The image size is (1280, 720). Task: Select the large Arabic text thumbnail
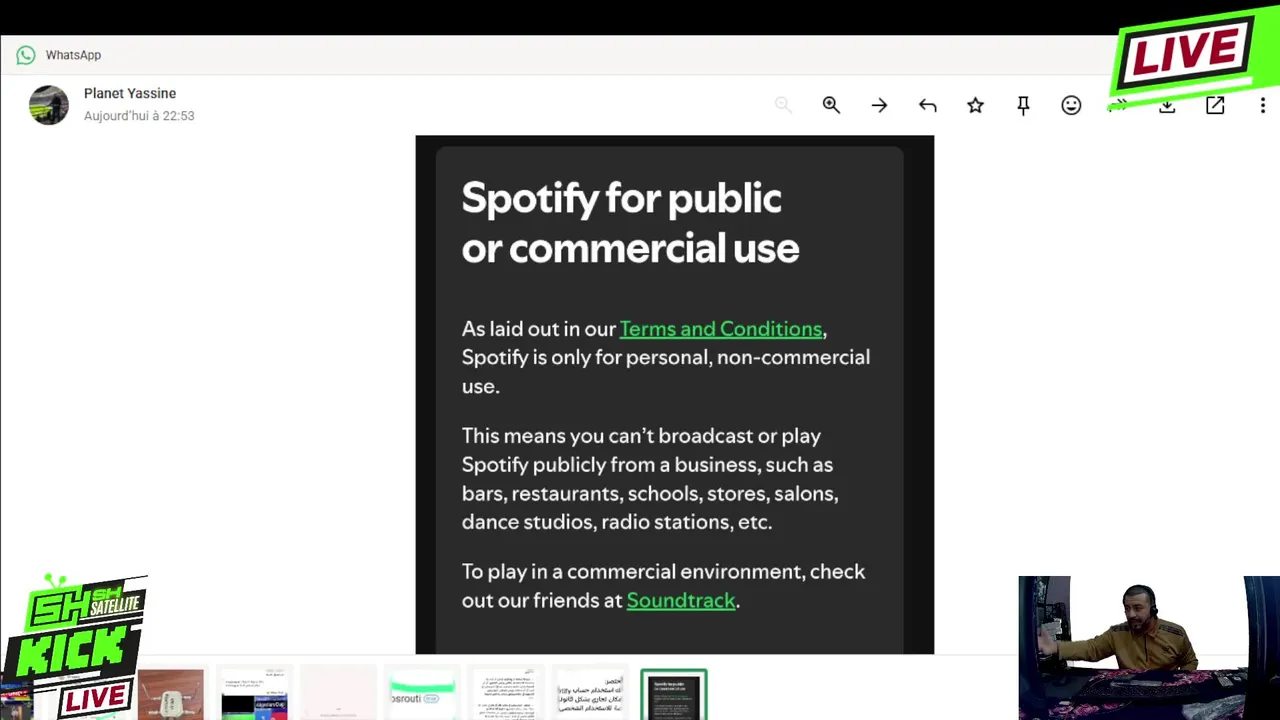tap(590, 694)
